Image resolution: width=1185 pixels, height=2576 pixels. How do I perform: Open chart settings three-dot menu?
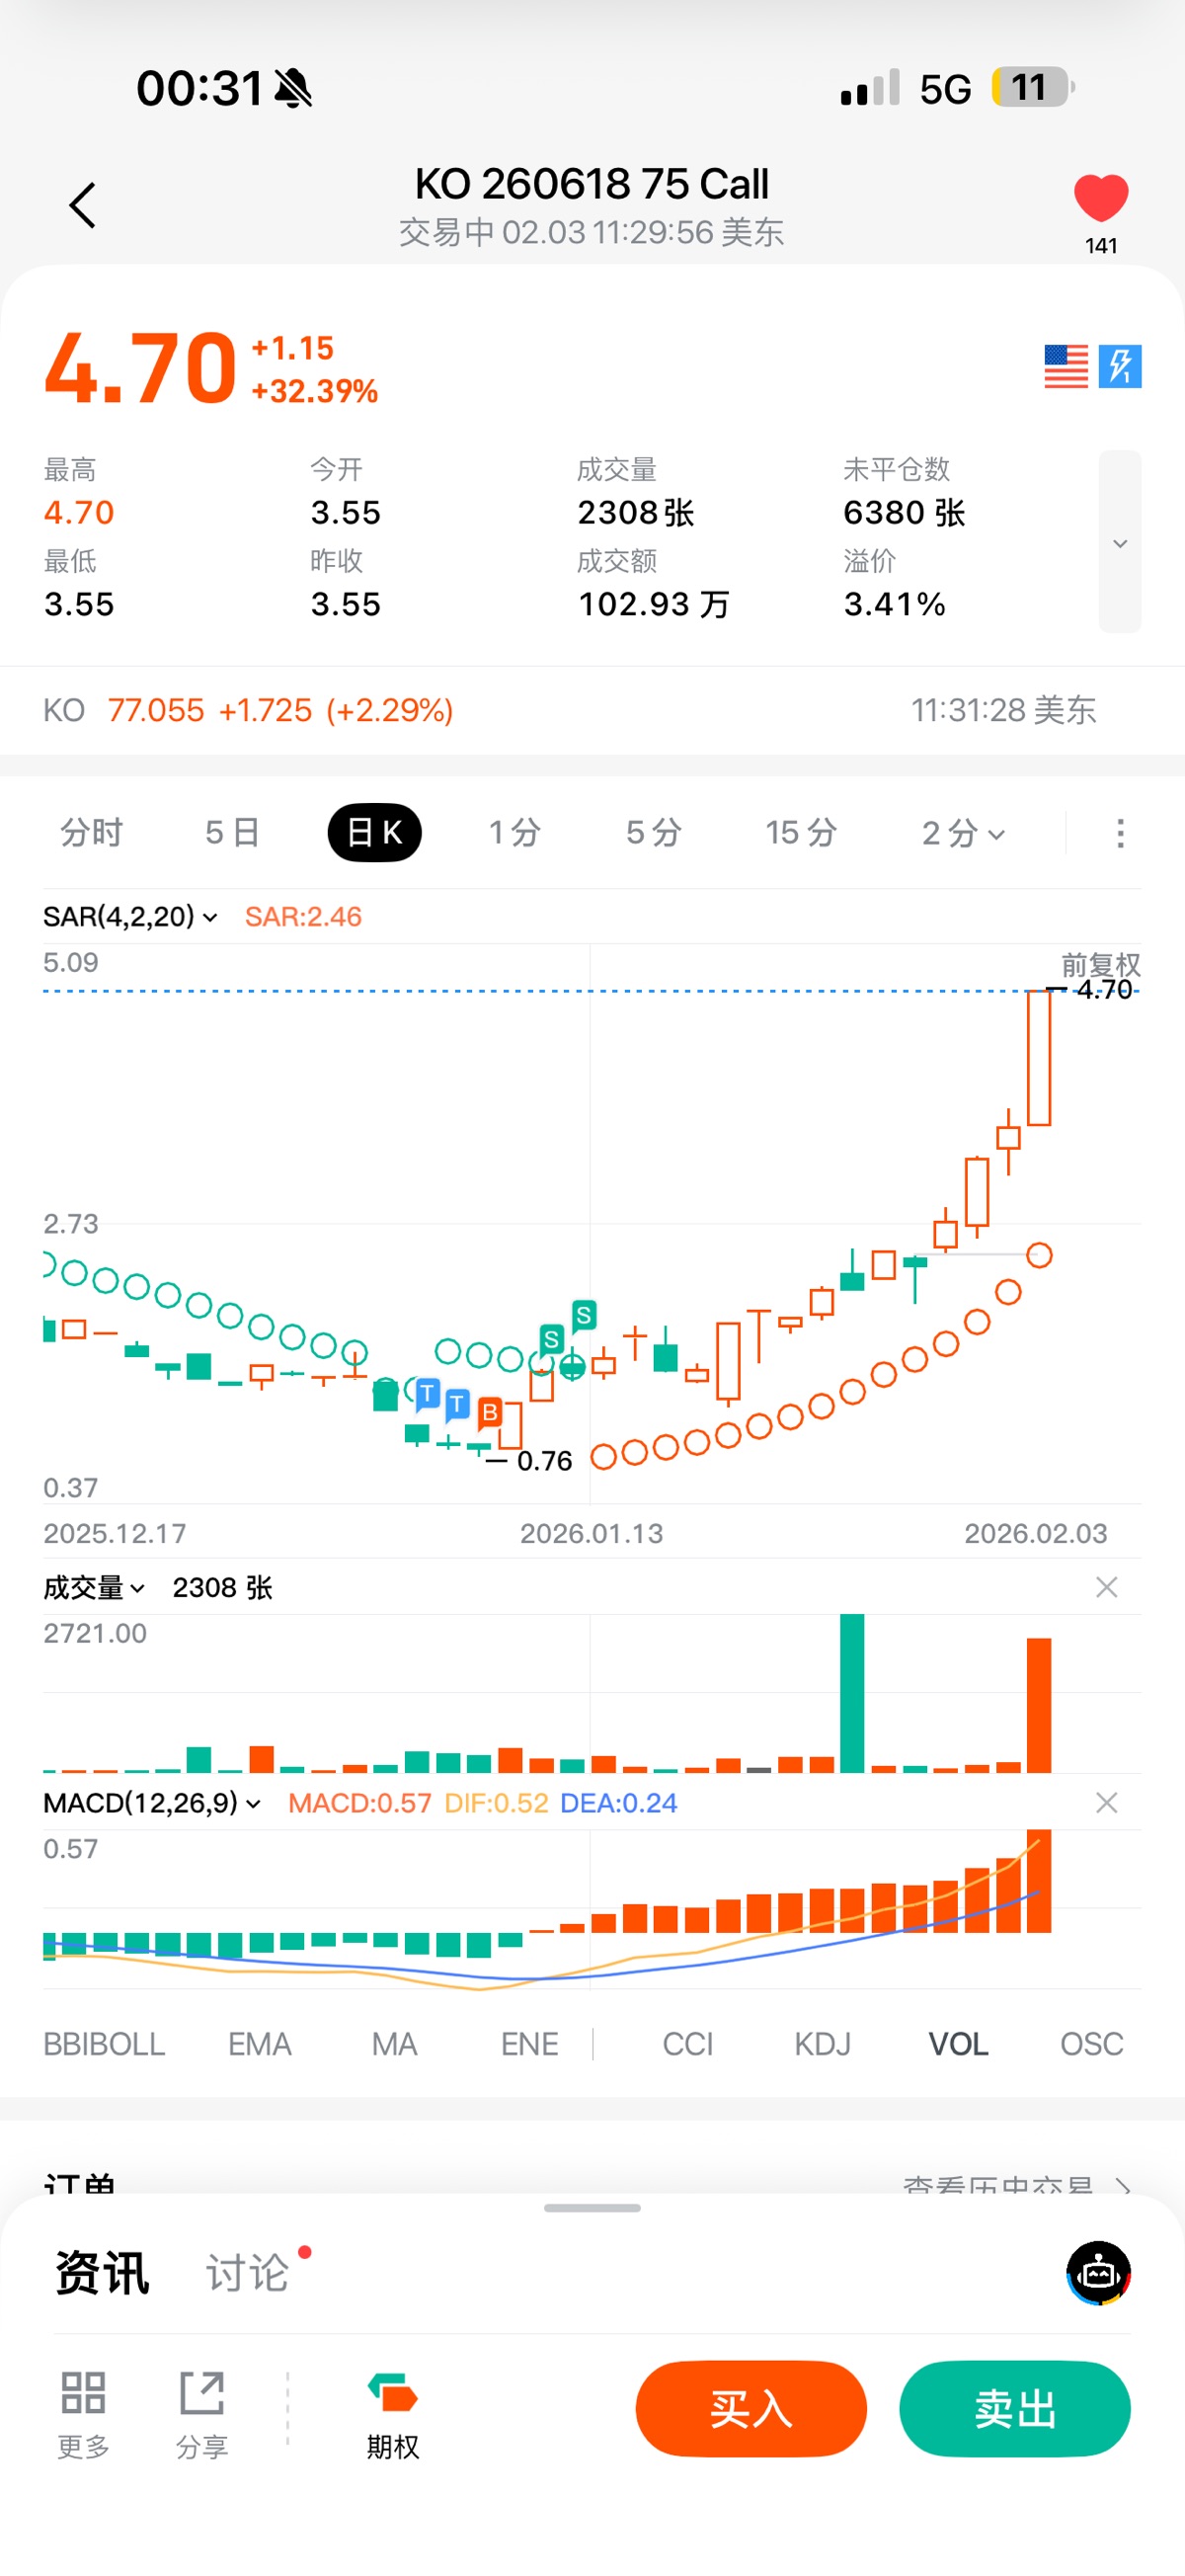point(1120,833)
